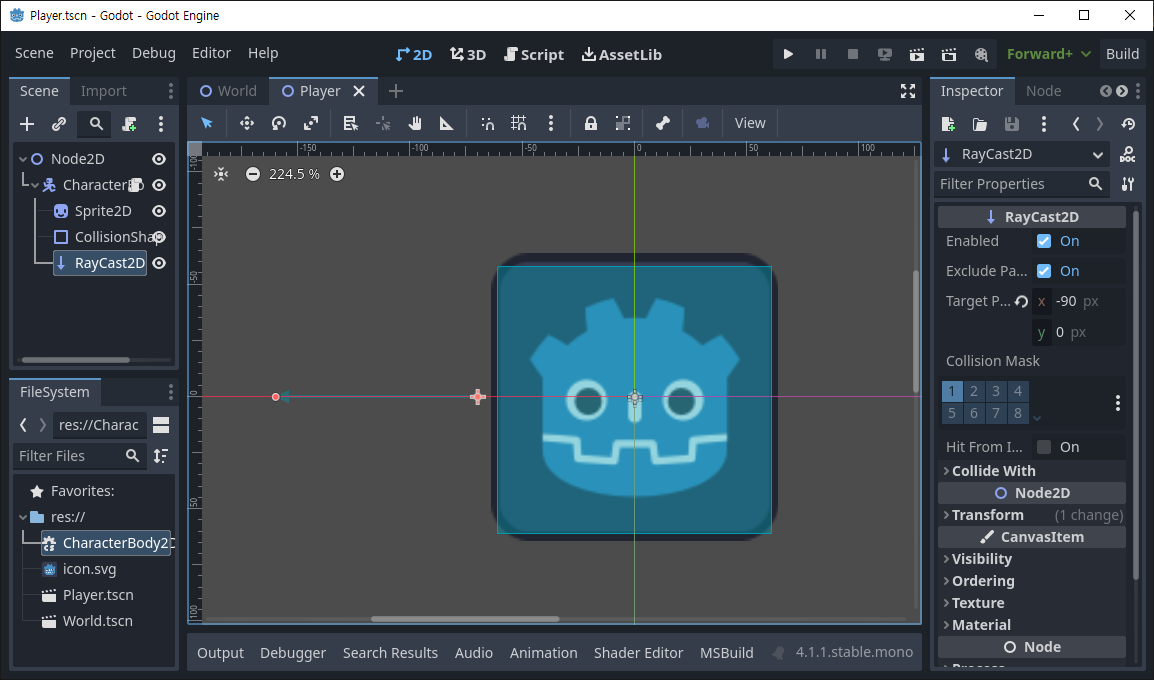Open skeleton bone options icon
Image resolution: width=1154 pixels, height=680 pixels.
(663, 123)
